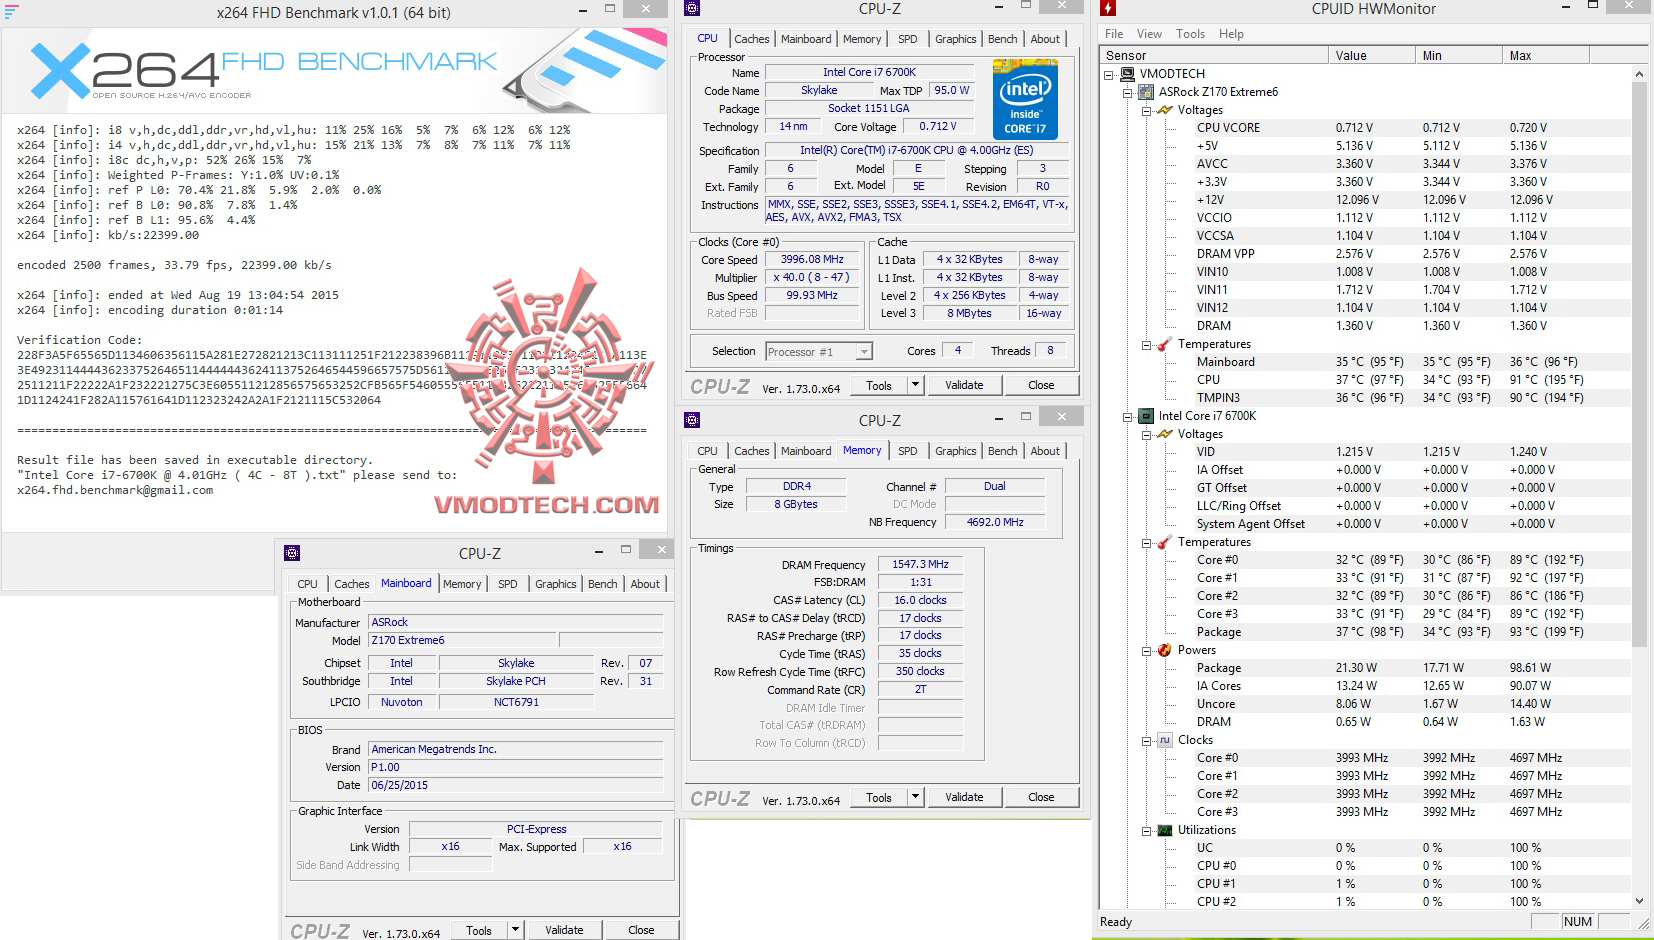Switch to Graphics tab in the CPU-Z Mainboard window

tap(556, 584)
